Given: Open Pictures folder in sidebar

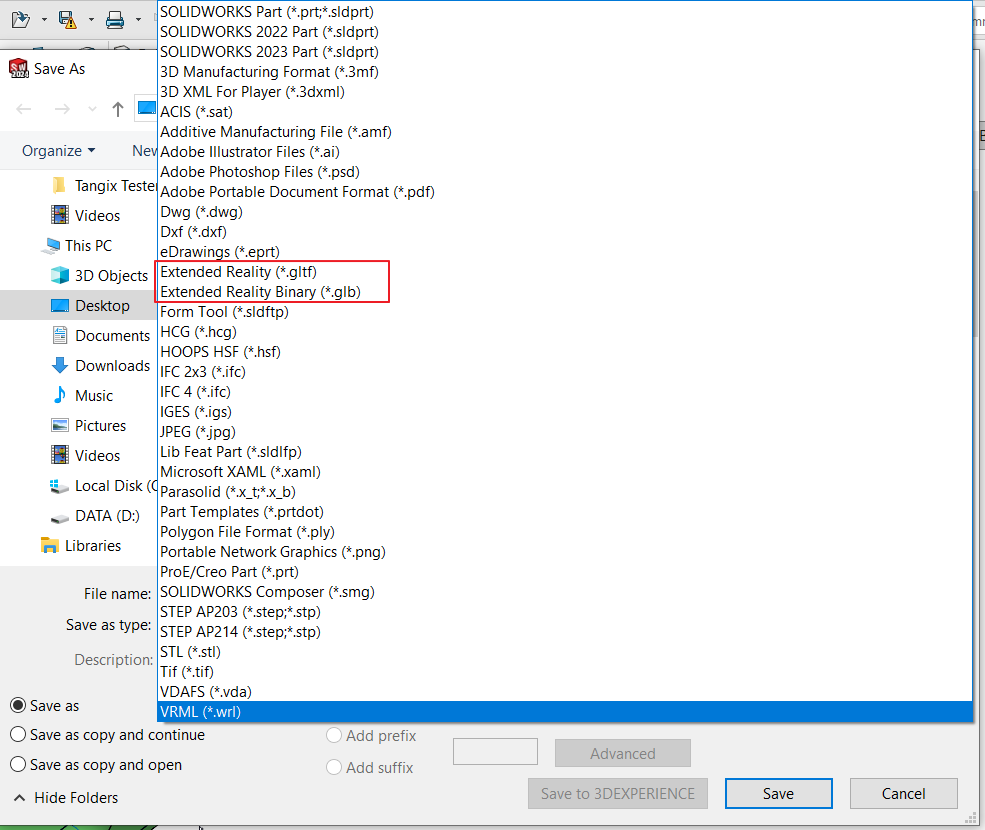Looking at the screenshot, I should [x=88, y=425].
